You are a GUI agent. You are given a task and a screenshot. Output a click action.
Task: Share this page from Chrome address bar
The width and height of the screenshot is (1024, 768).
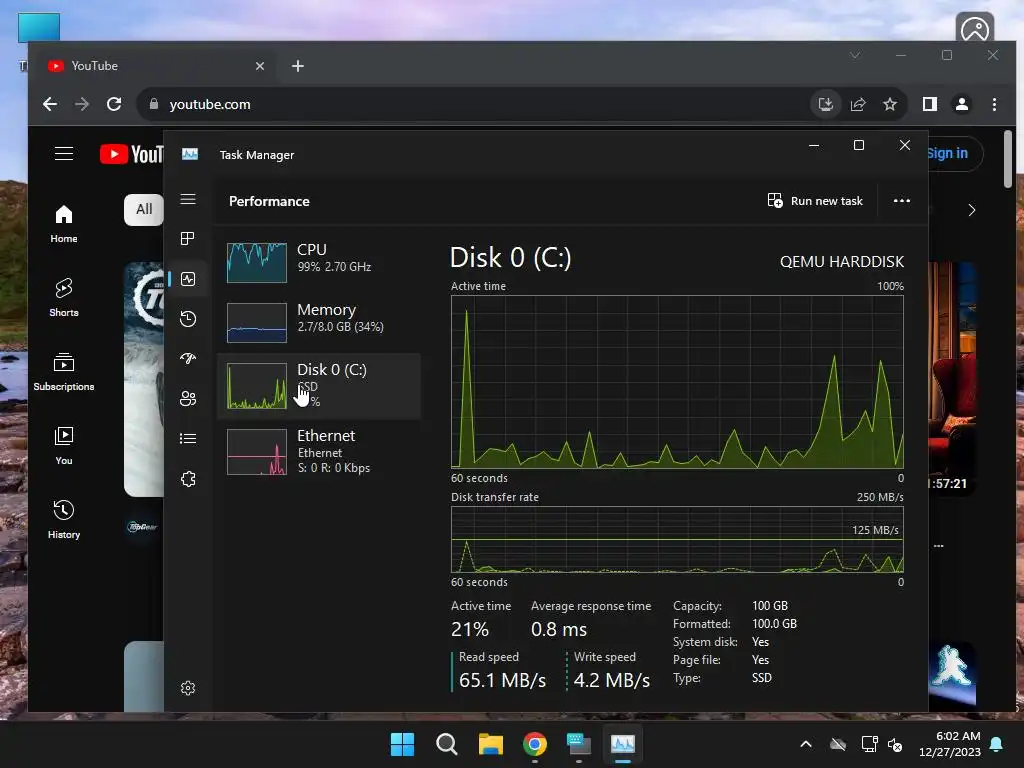pos(857,104)
